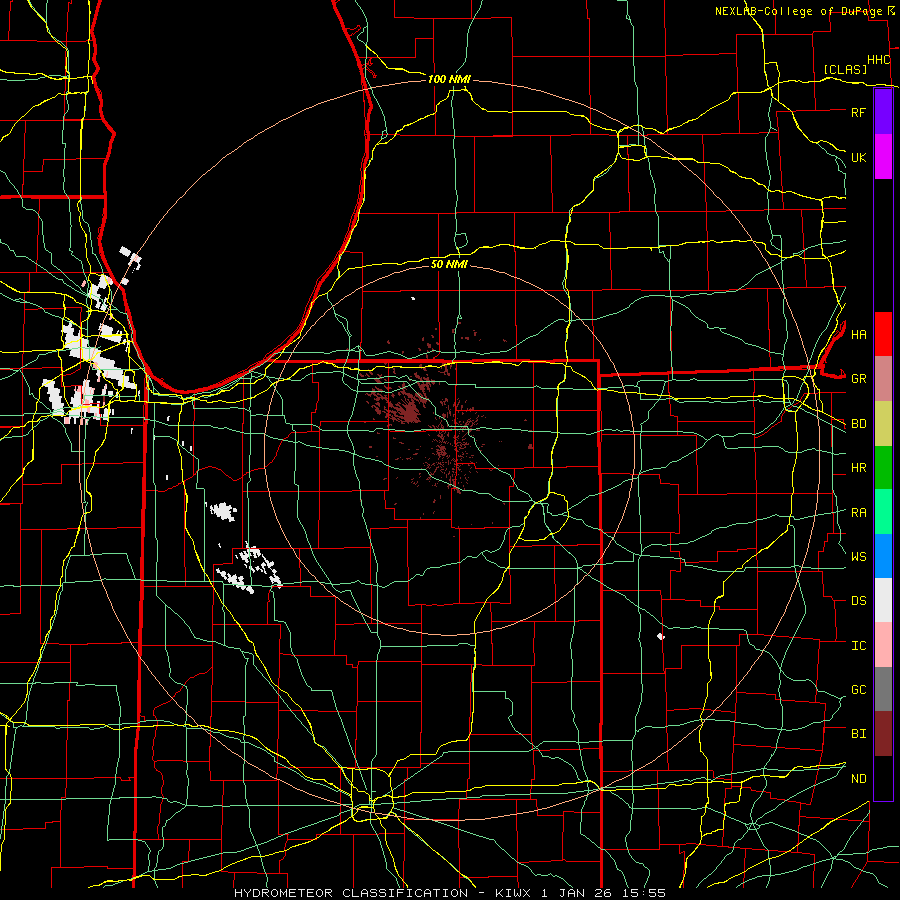Click the BD legend label
Viewport: 900px width, 900px height.
(x=858, y=424)
